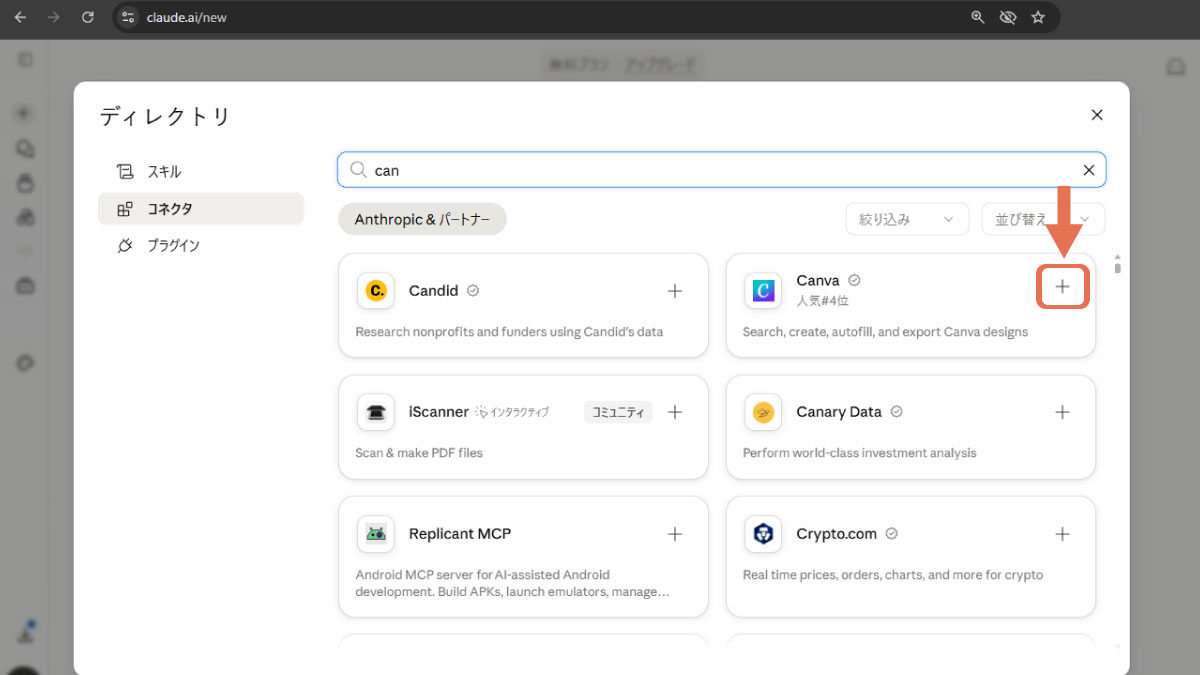
Task: Add the Candid connector with plus button
Action: 675,291
